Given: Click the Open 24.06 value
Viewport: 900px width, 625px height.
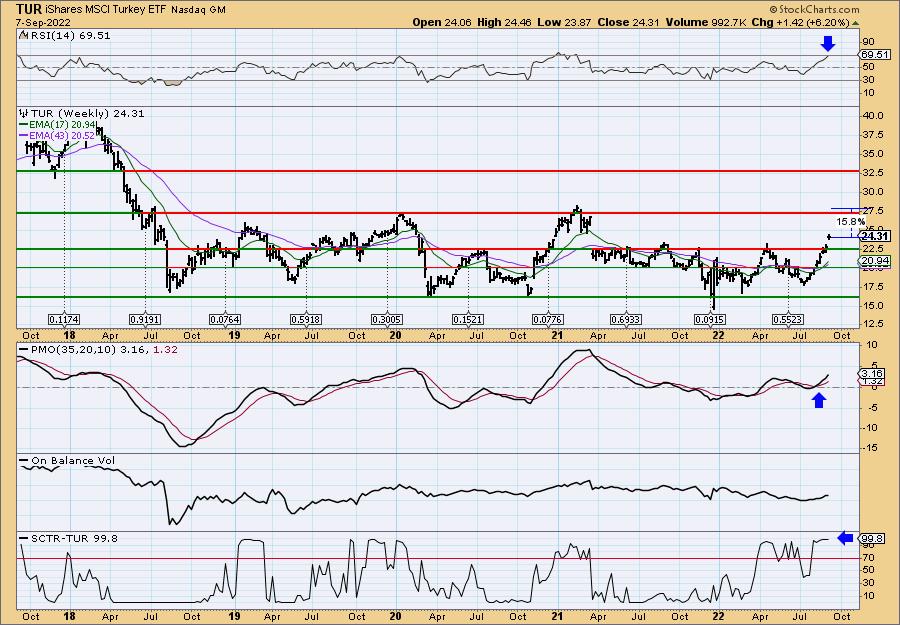Looking at the screenshot, I should point(443,22).
